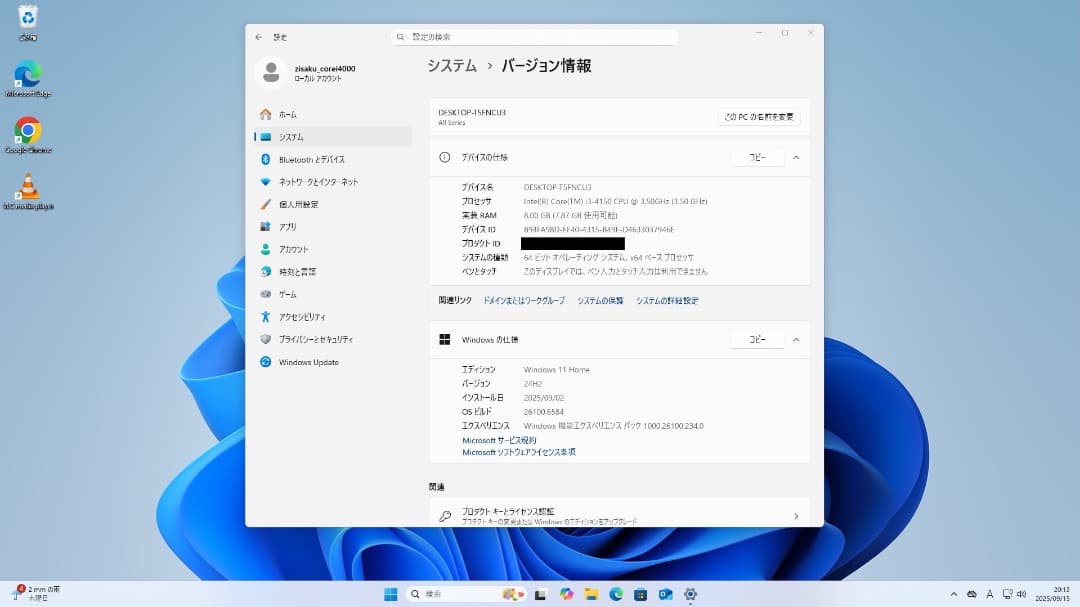Click the ゲーム controller icon
1080x607 pixels.
click(265, 294)
